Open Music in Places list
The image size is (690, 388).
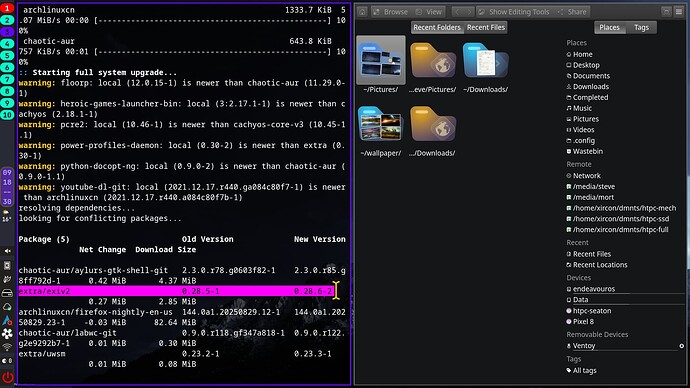(579, 108)
